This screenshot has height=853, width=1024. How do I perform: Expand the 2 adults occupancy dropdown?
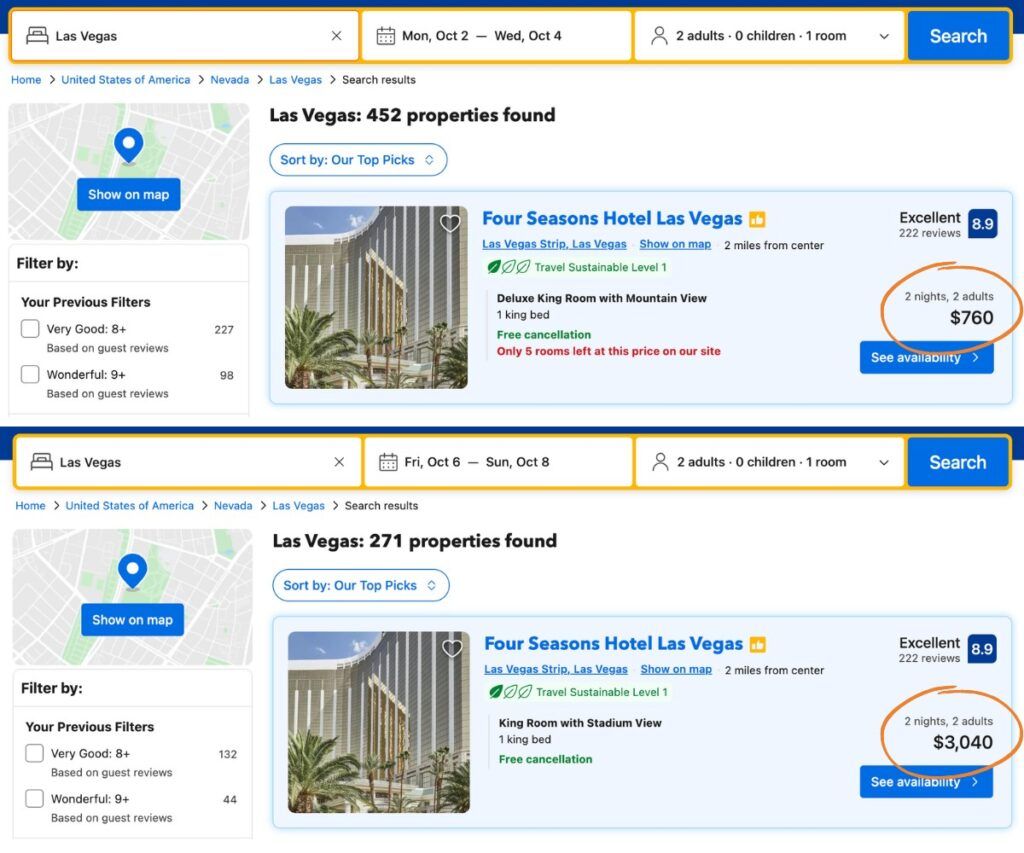[x=882, y=35]
